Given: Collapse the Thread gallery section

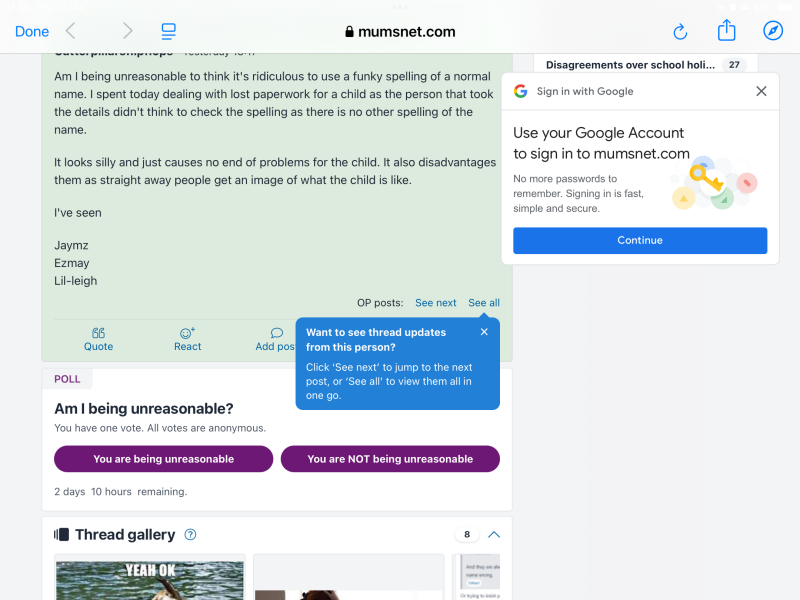Looking at the screenshot, I should click(494, 535).
